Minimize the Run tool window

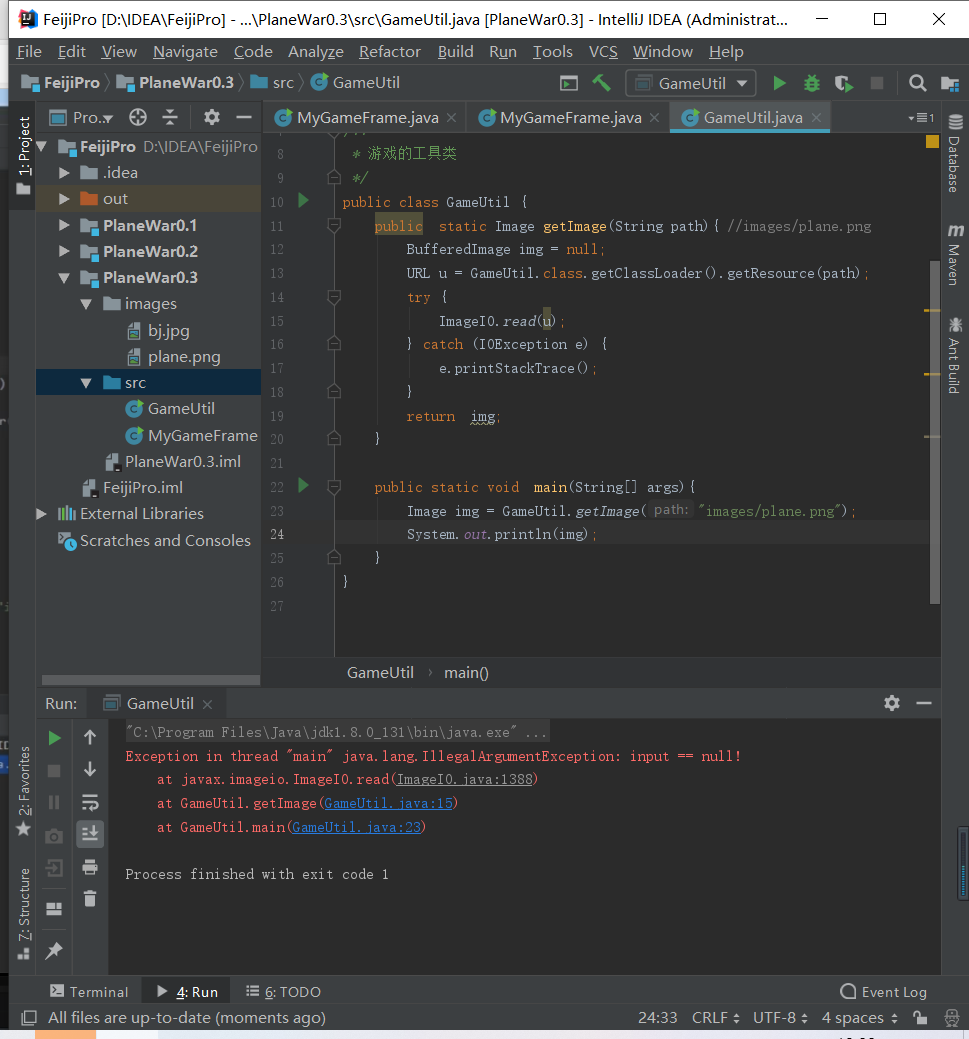pyautogui.click(x=924, y=703)
